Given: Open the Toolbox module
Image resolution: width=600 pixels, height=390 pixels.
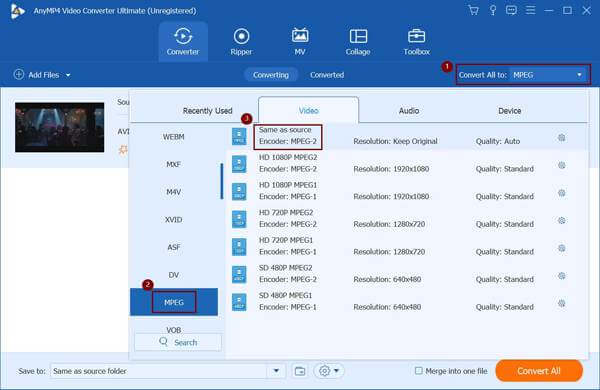Looking at the screenshot, I should (x=416, y=41).
